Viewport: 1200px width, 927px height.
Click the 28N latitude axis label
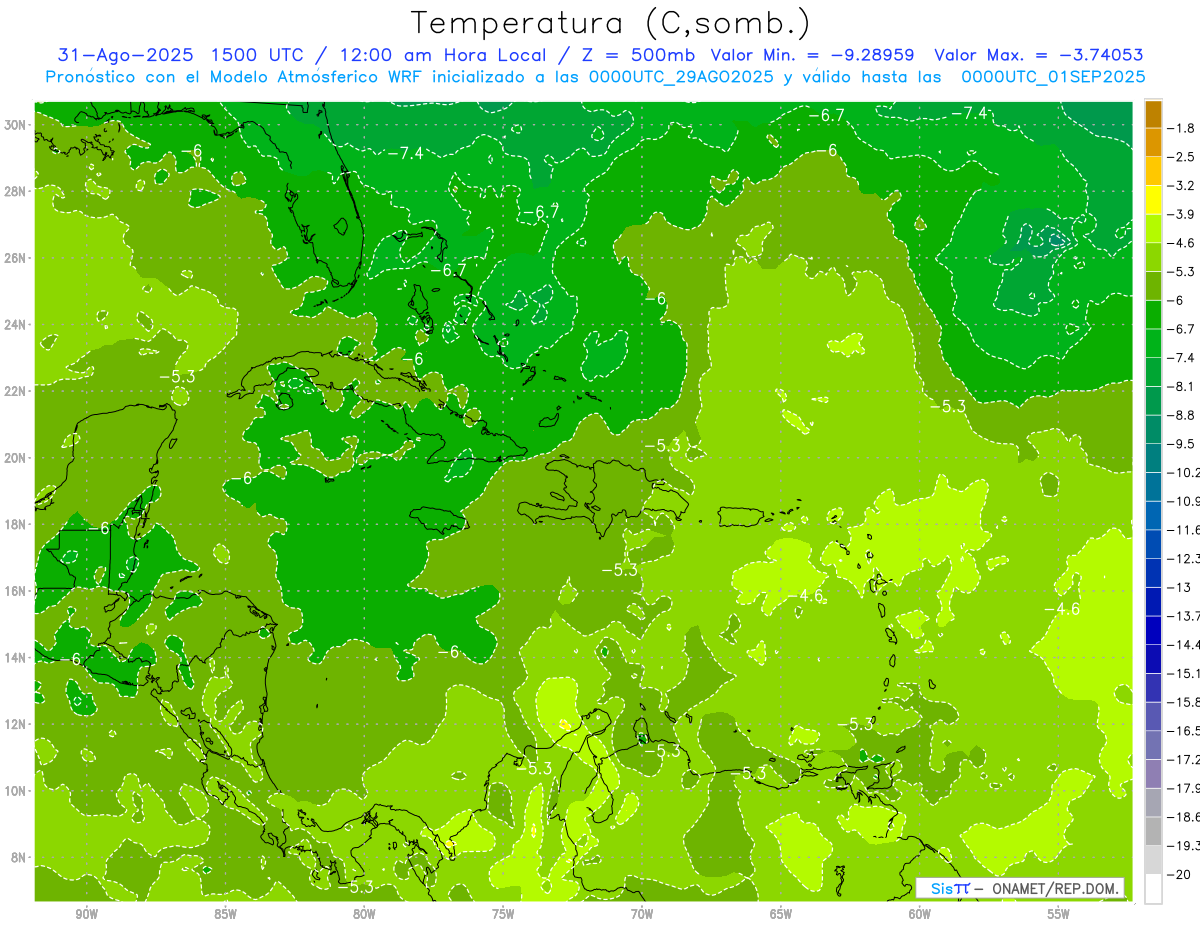15,191
